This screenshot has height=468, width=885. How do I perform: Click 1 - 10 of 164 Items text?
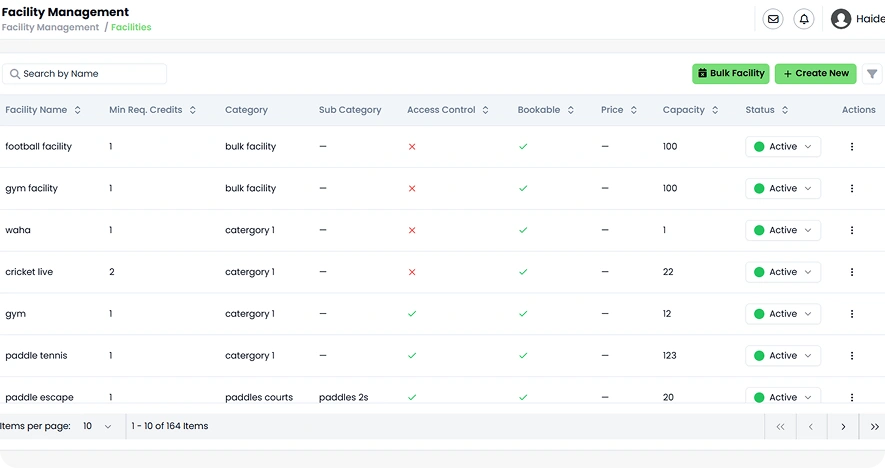(170, 426)
